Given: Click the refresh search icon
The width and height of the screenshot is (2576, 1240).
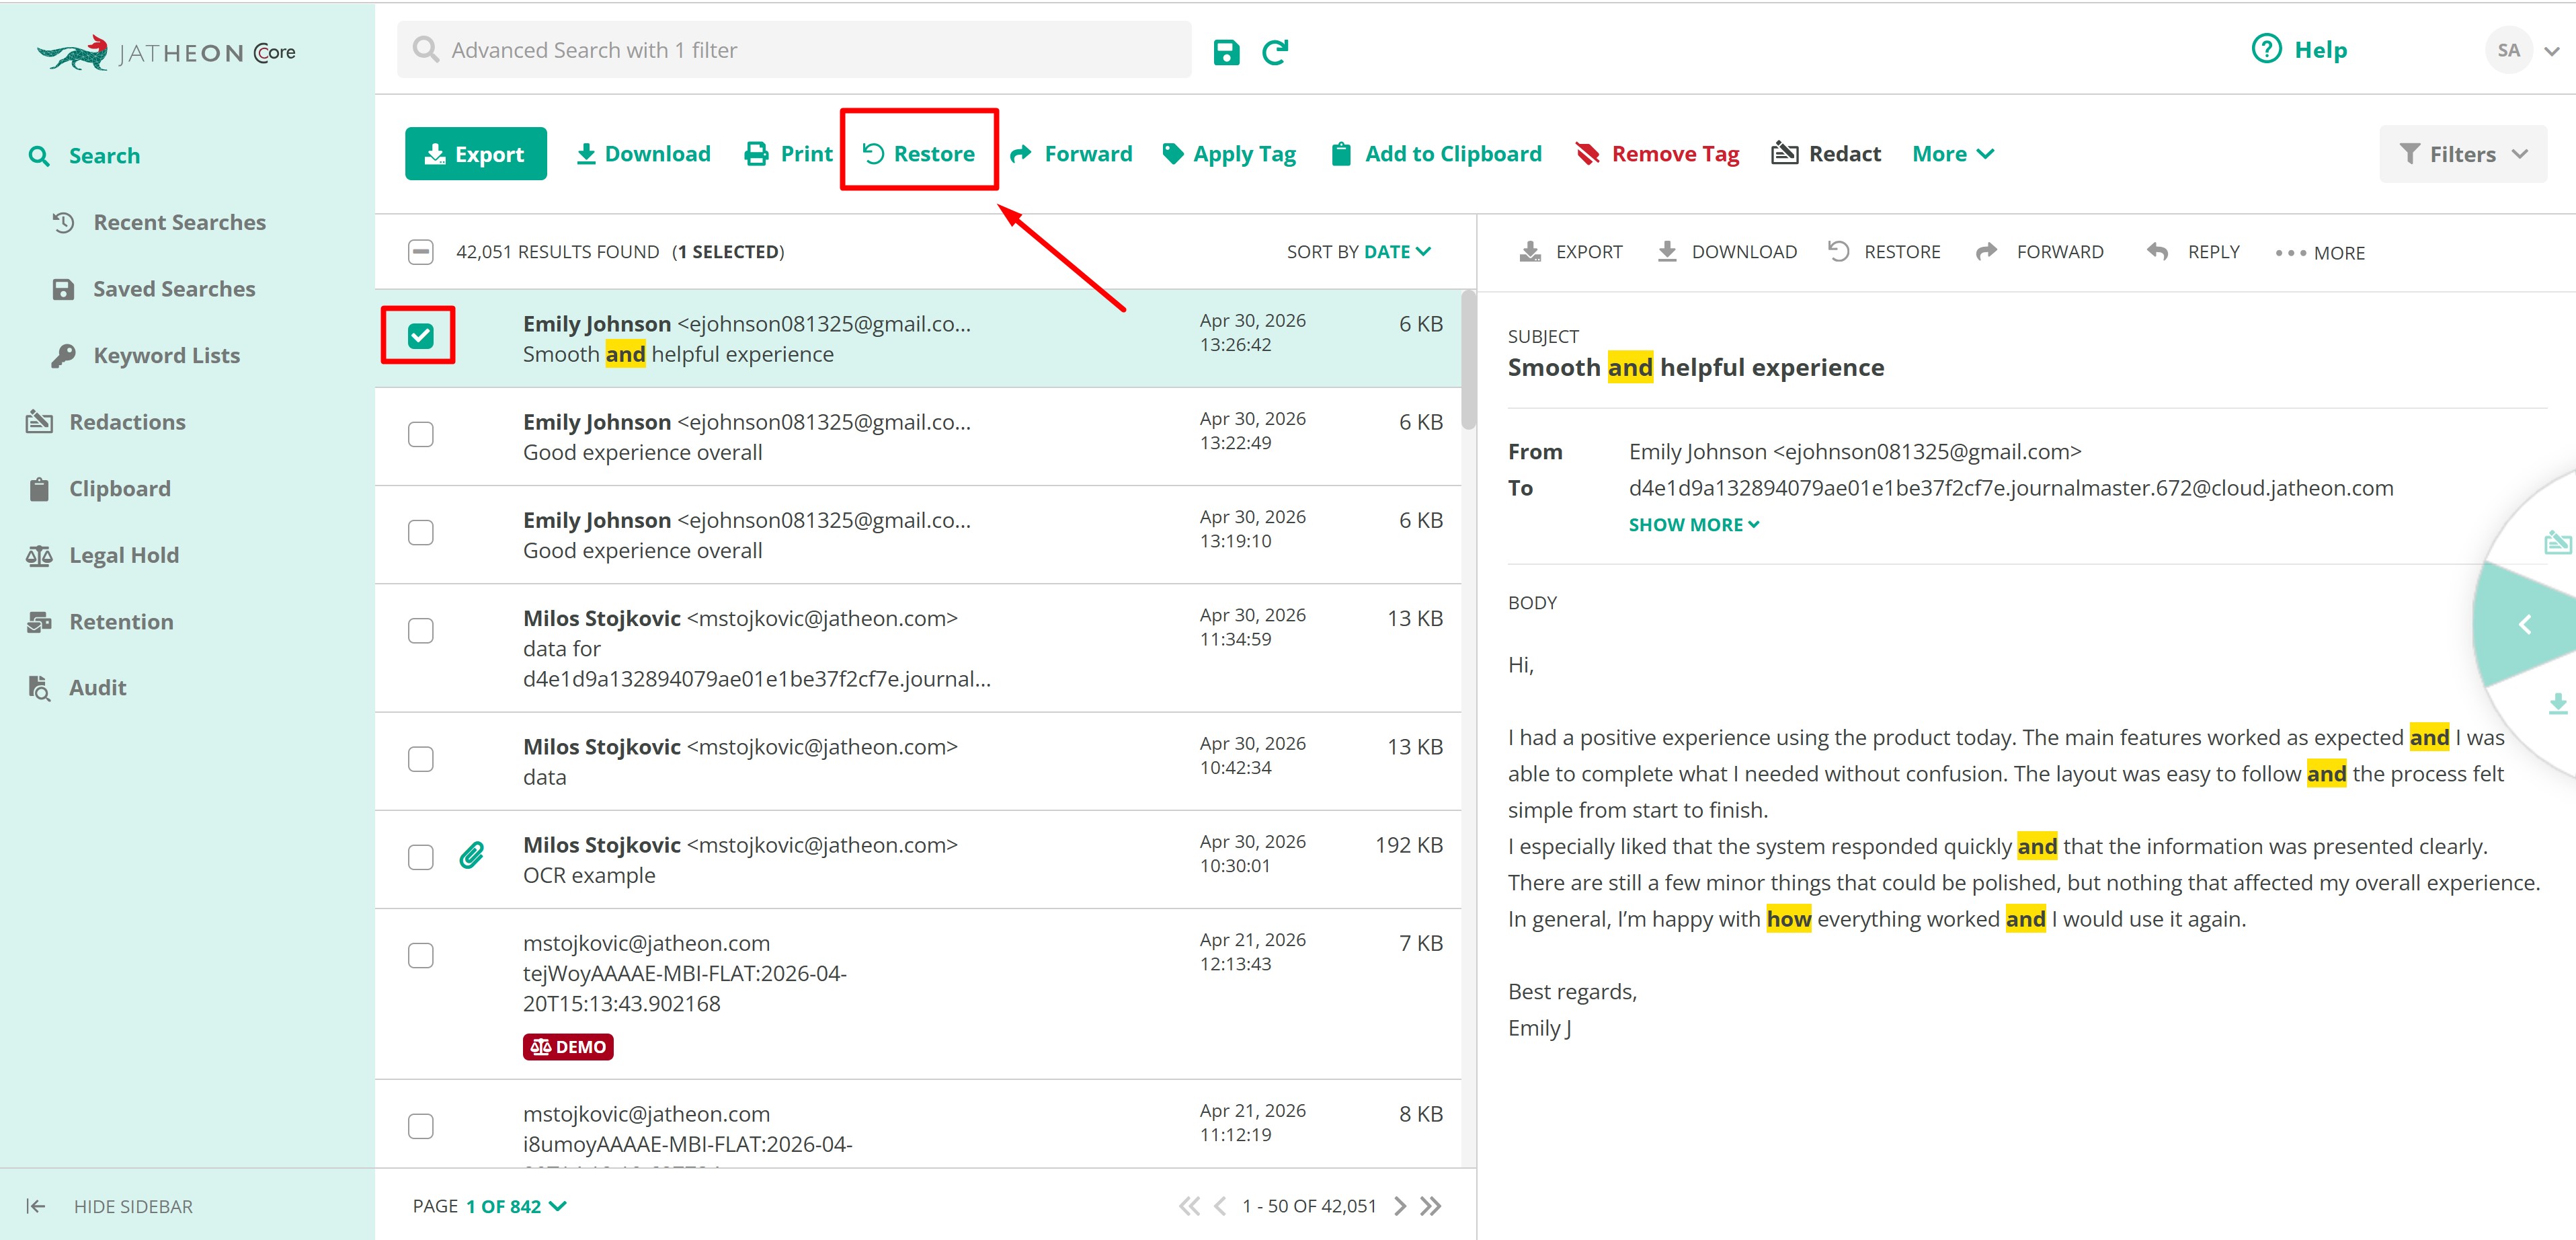Looking at the screenshot, I should point(1275,52).
